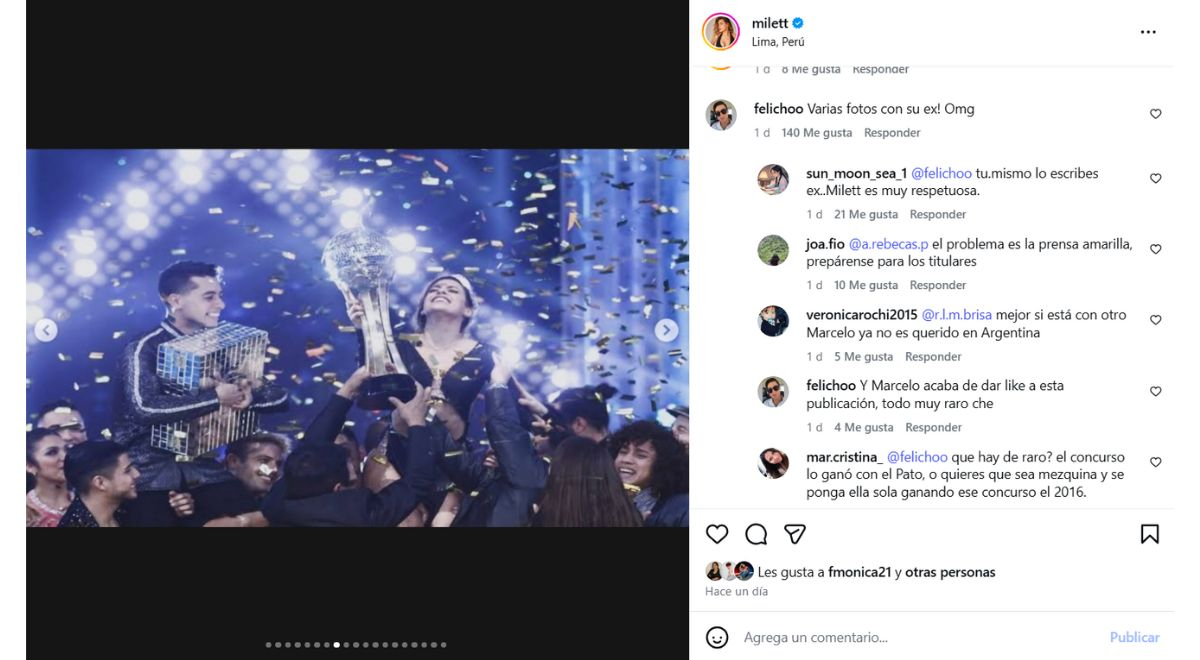Save post with bookmark icon
The height and width of the screenshot is (660, 1200).
(1150, 534)
